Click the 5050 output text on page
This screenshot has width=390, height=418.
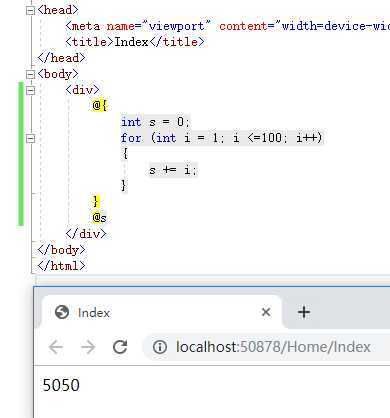(x=61, y=385)
